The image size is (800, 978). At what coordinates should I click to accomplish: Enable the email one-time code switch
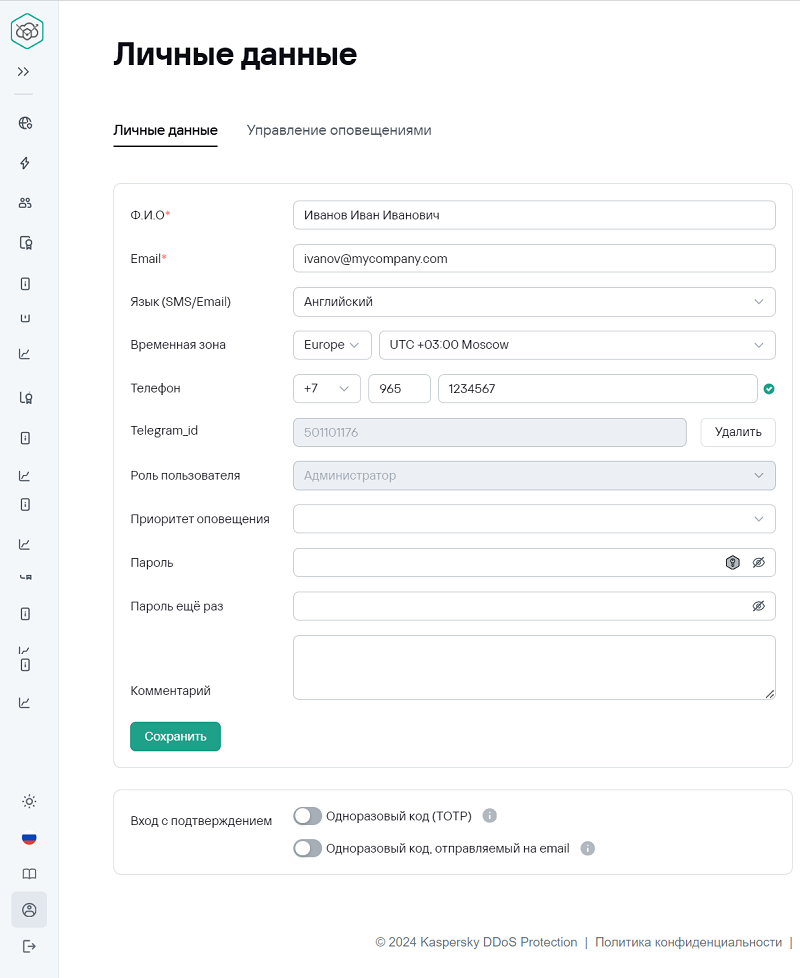pos(308,848)
